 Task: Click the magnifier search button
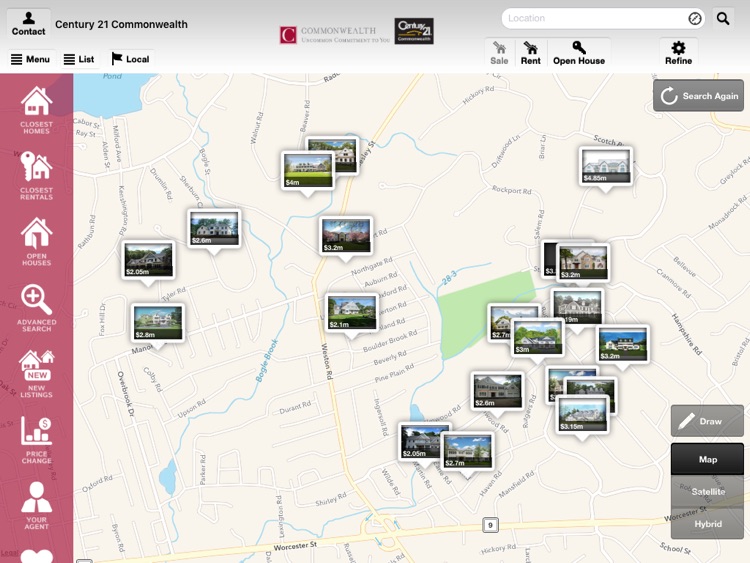pos(723,19)
